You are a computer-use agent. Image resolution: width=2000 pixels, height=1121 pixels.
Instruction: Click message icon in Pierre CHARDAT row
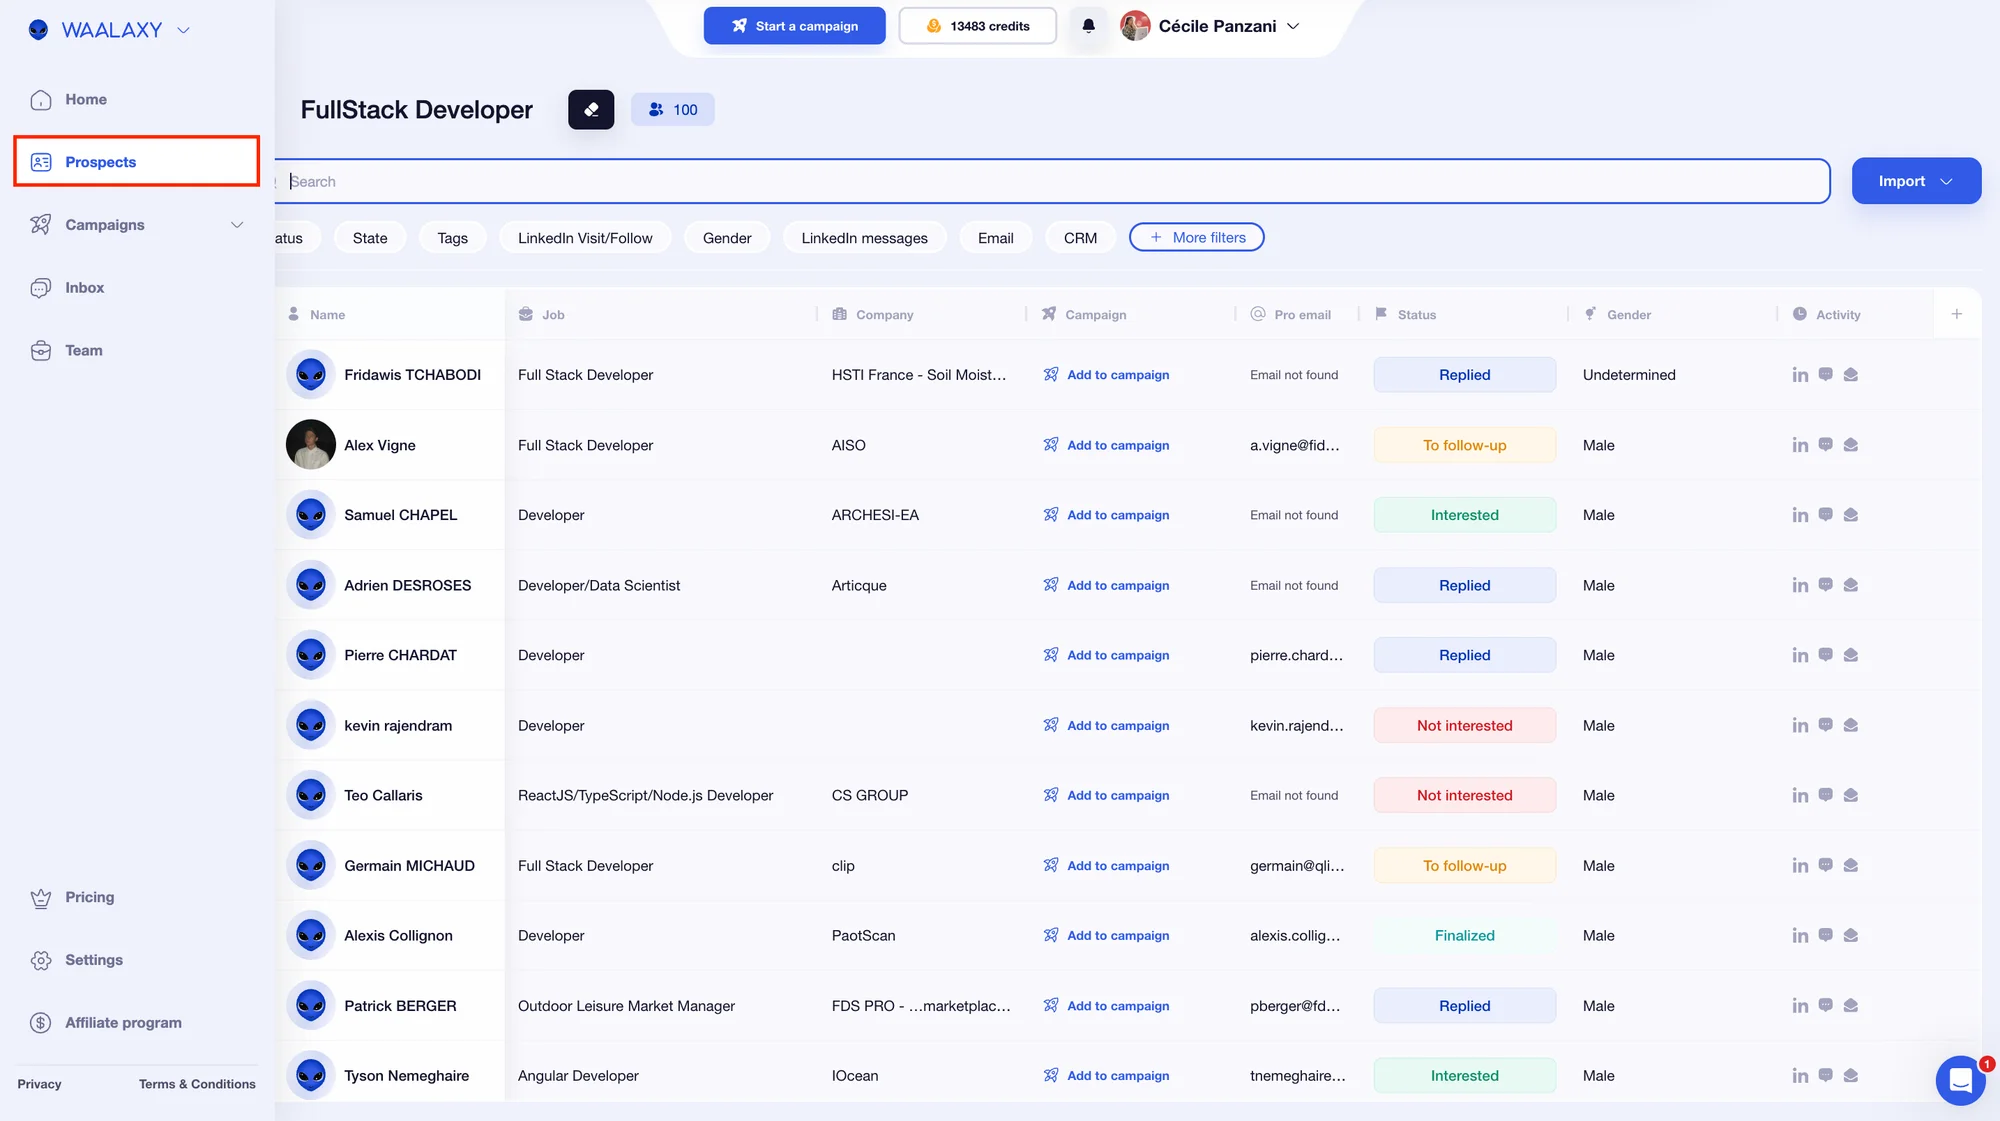tap(1825, 655)
